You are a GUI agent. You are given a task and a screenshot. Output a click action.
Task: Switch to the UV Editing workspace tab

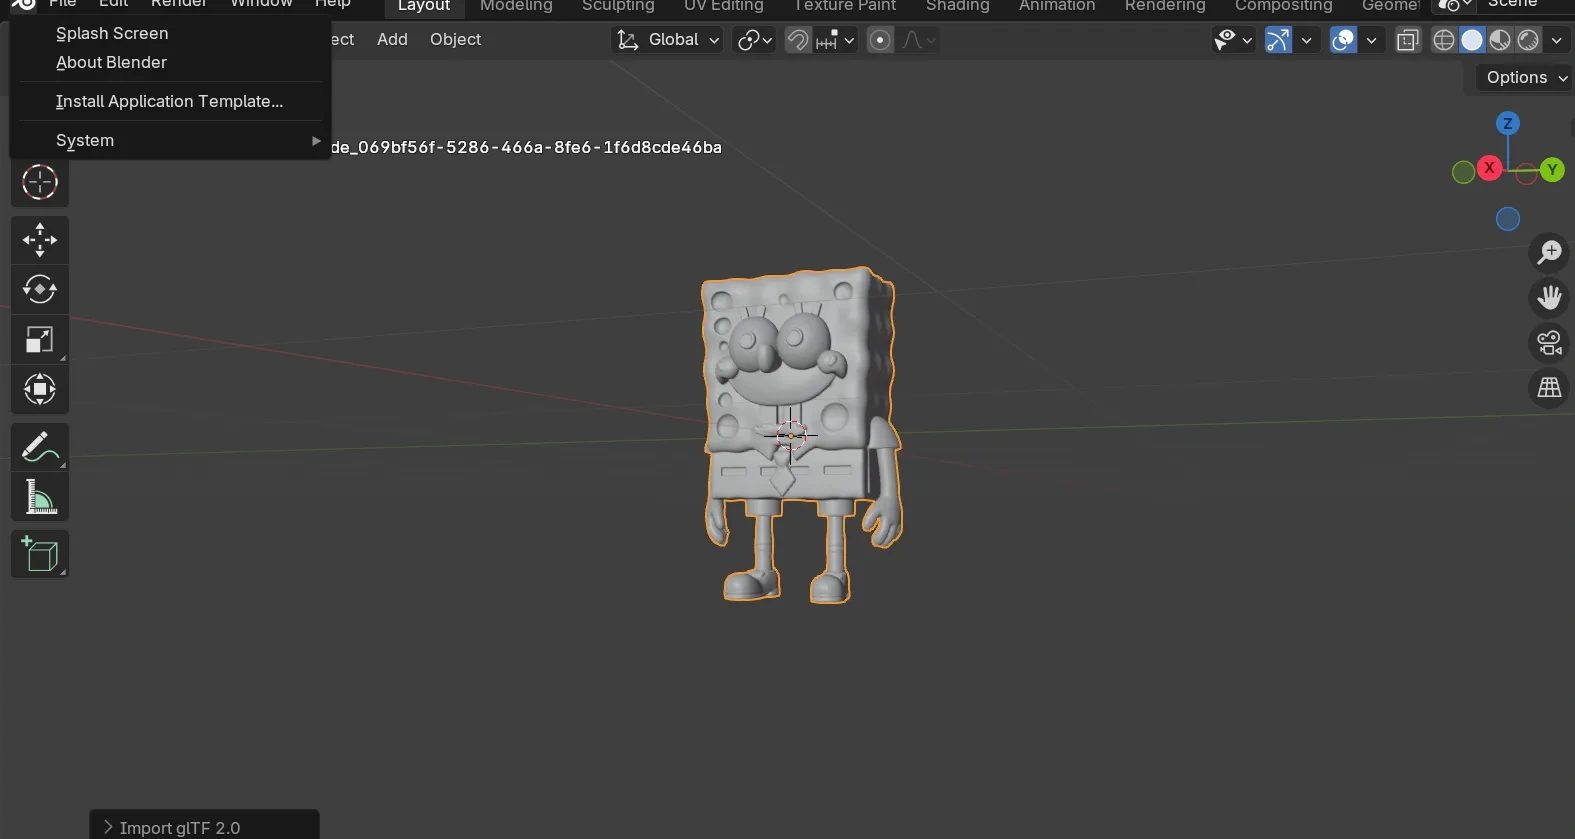click(x=724, y=6)
